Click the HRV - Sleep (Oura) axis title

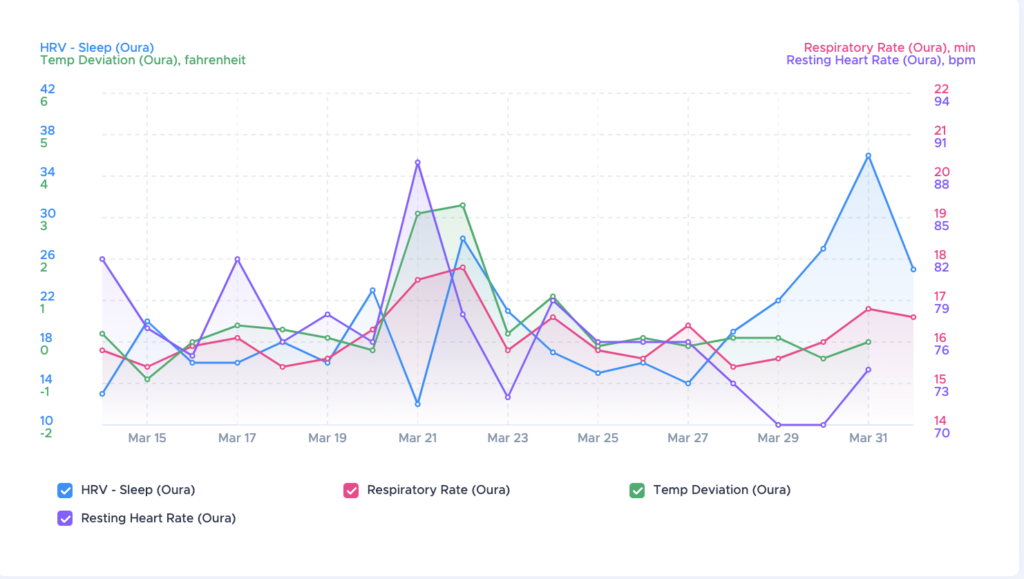pyautogui.click(x=97, y=48)
